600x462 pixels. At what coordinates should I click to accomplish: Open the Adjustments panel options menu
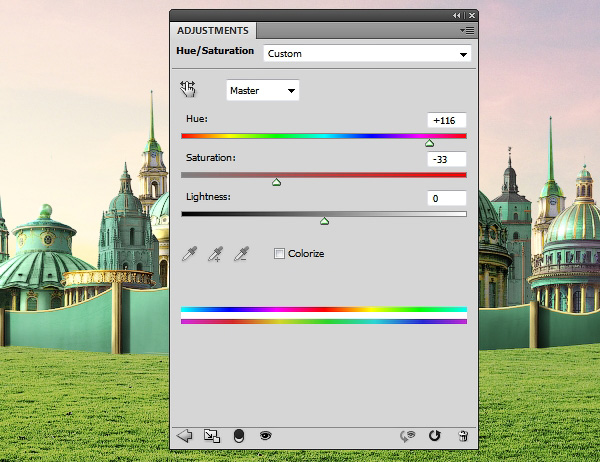click(468, 31)
